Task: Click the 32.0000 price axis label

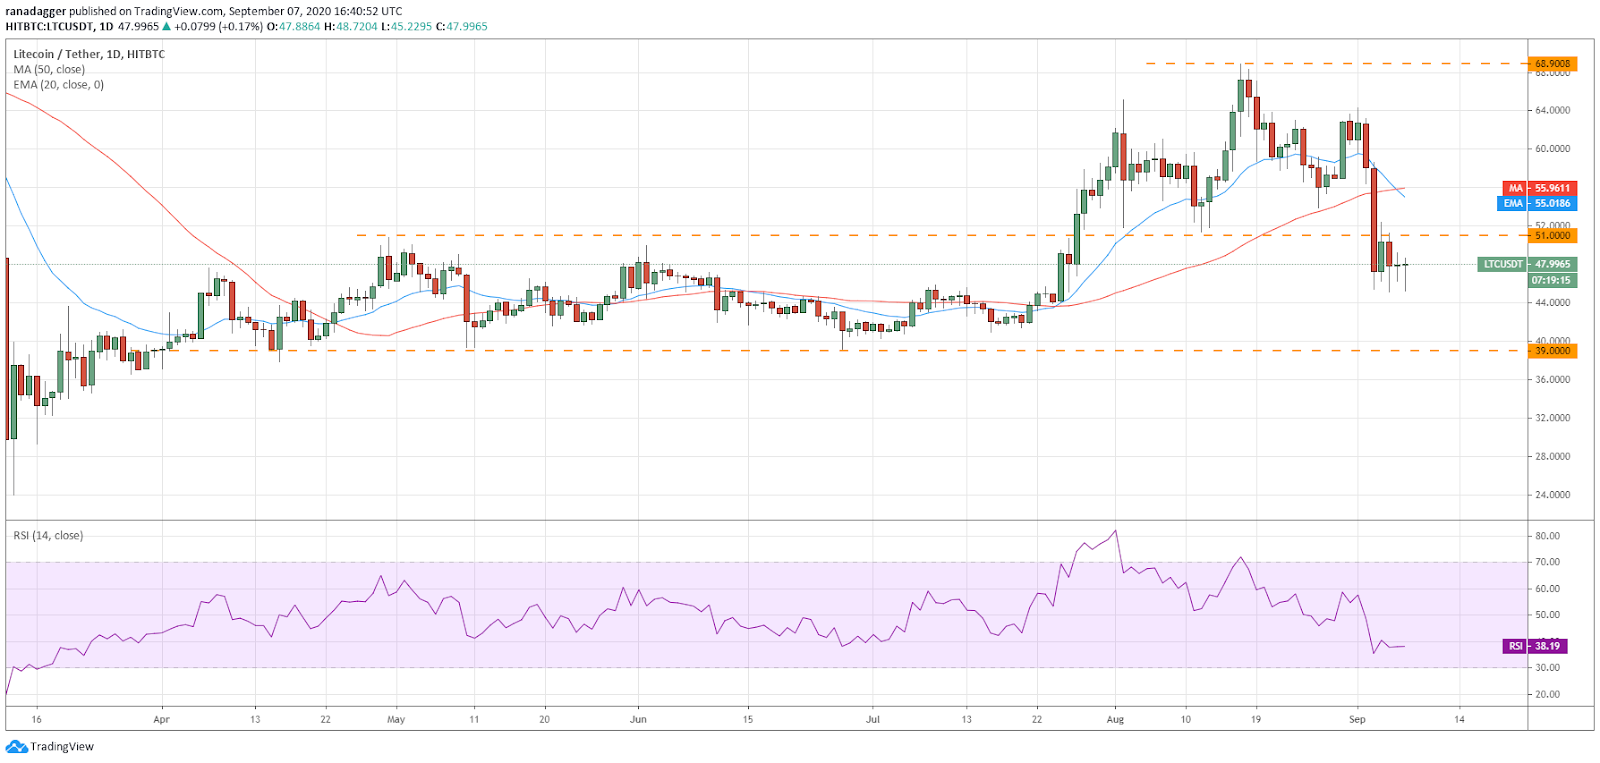Action: click(1553, 418)
